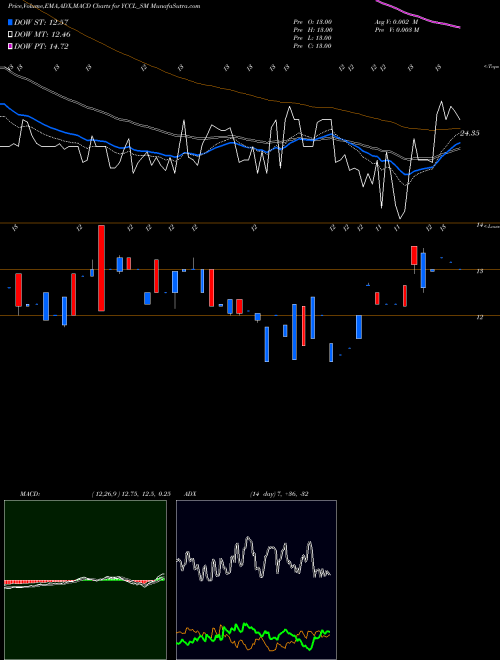Viewport: 500px width, 660px height.
Task: Click the 14 price axis label
Action: tap(479, 226)
